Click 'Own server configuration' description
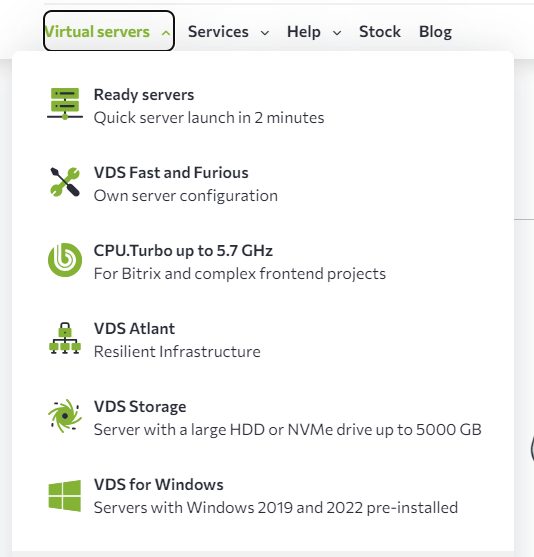This screenshot has height=557, width=534. click(186, 196)
